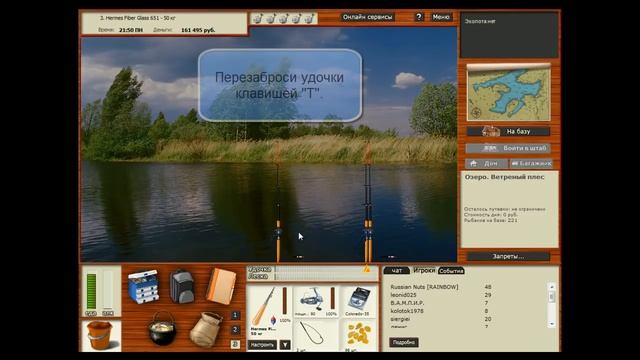The width and height of the screenshot is (640, 360).
Task: Open the burlap sack
Action: pos(206,329)
